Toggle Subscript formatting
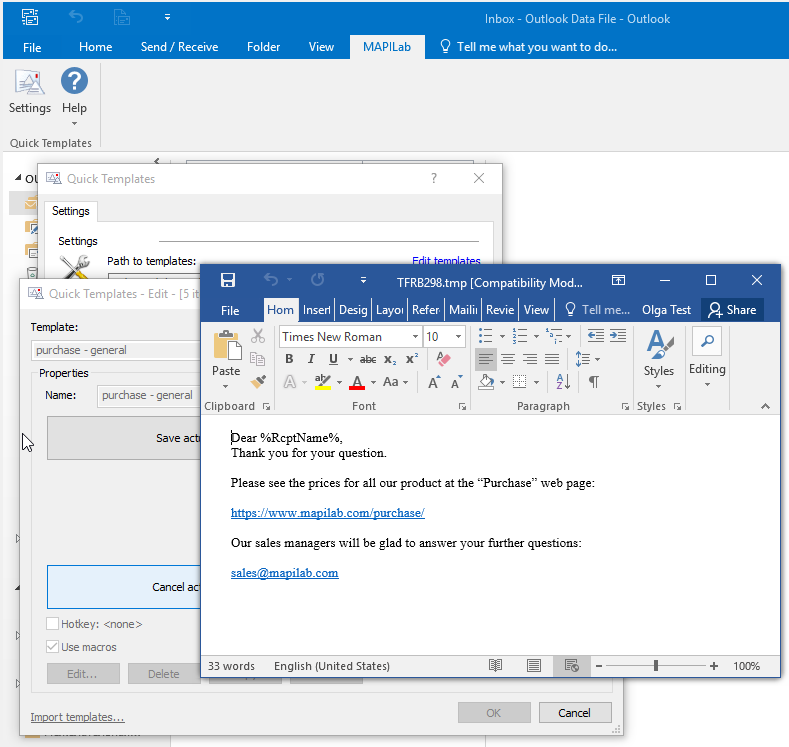The width and height of the screenshot is (789, 747). click(390, 359)
